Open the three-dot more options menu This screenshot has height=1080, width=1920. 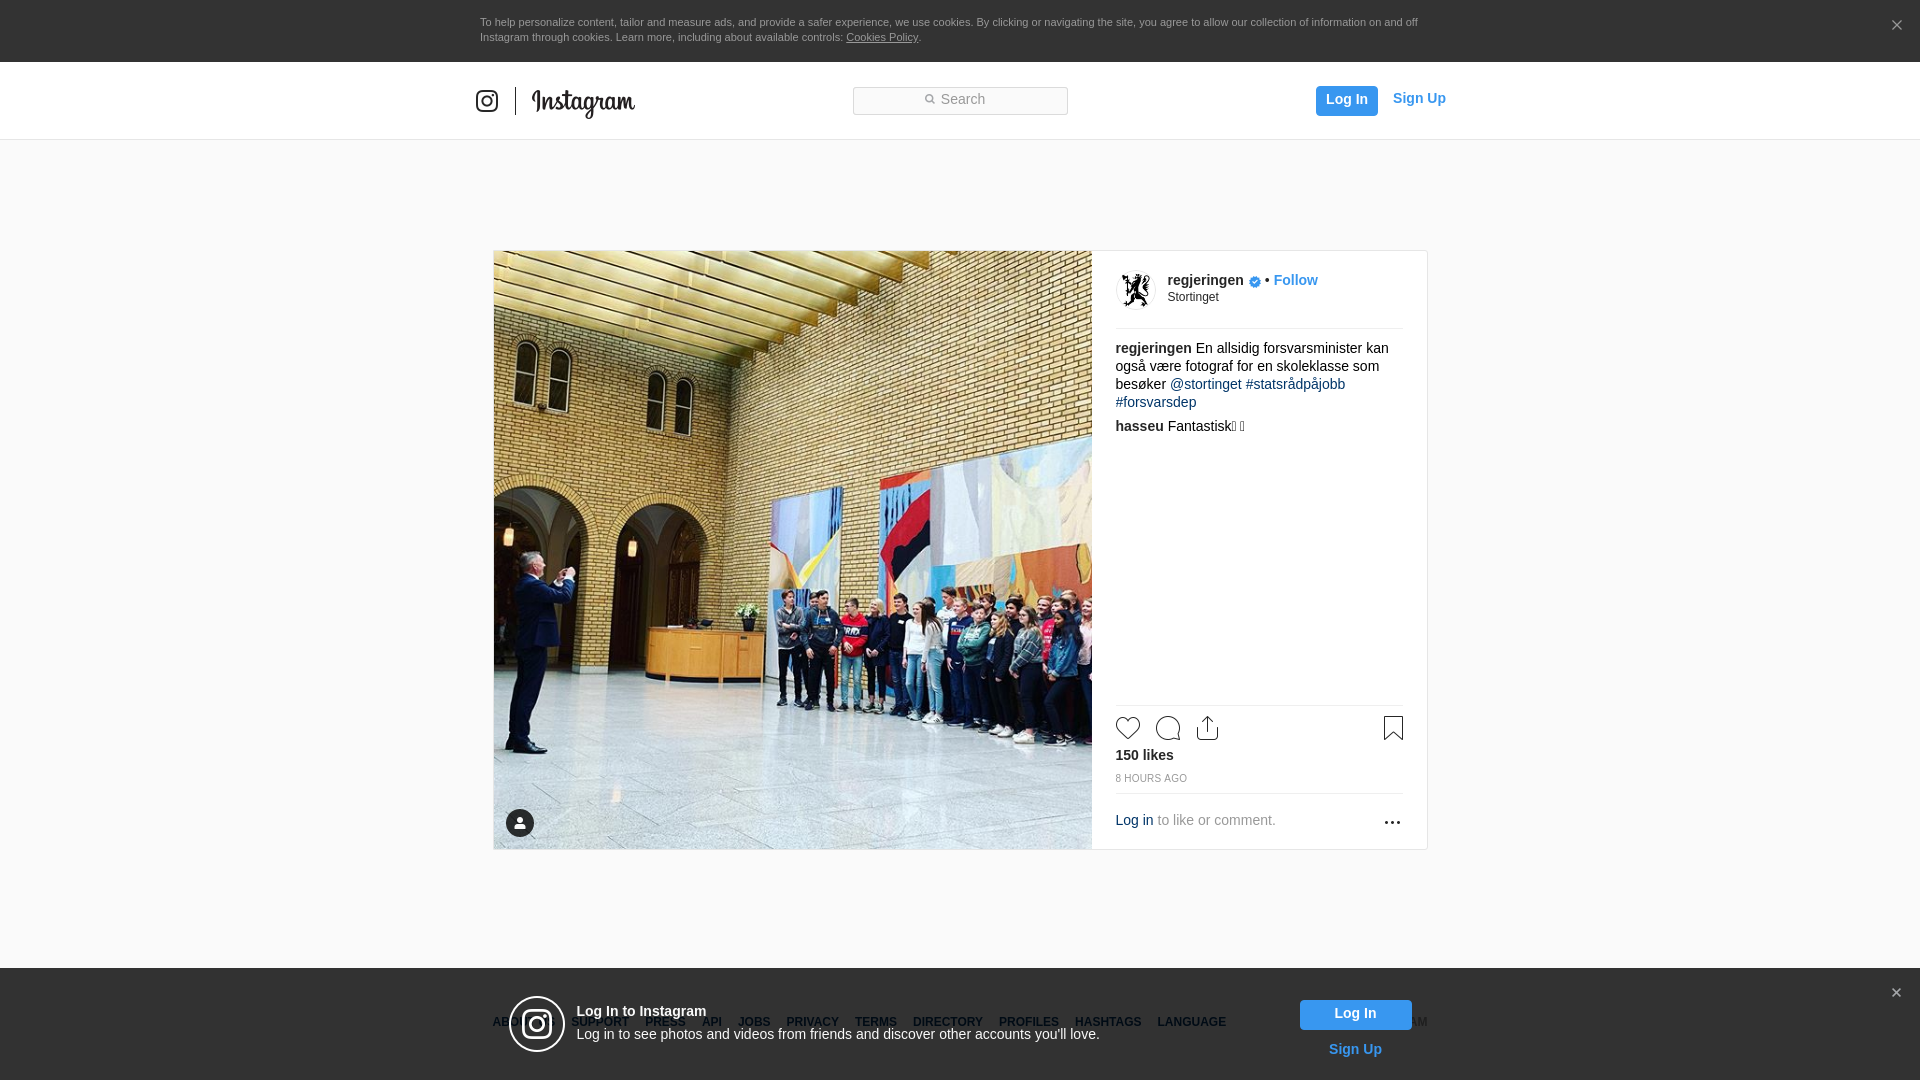[1392, 822]
